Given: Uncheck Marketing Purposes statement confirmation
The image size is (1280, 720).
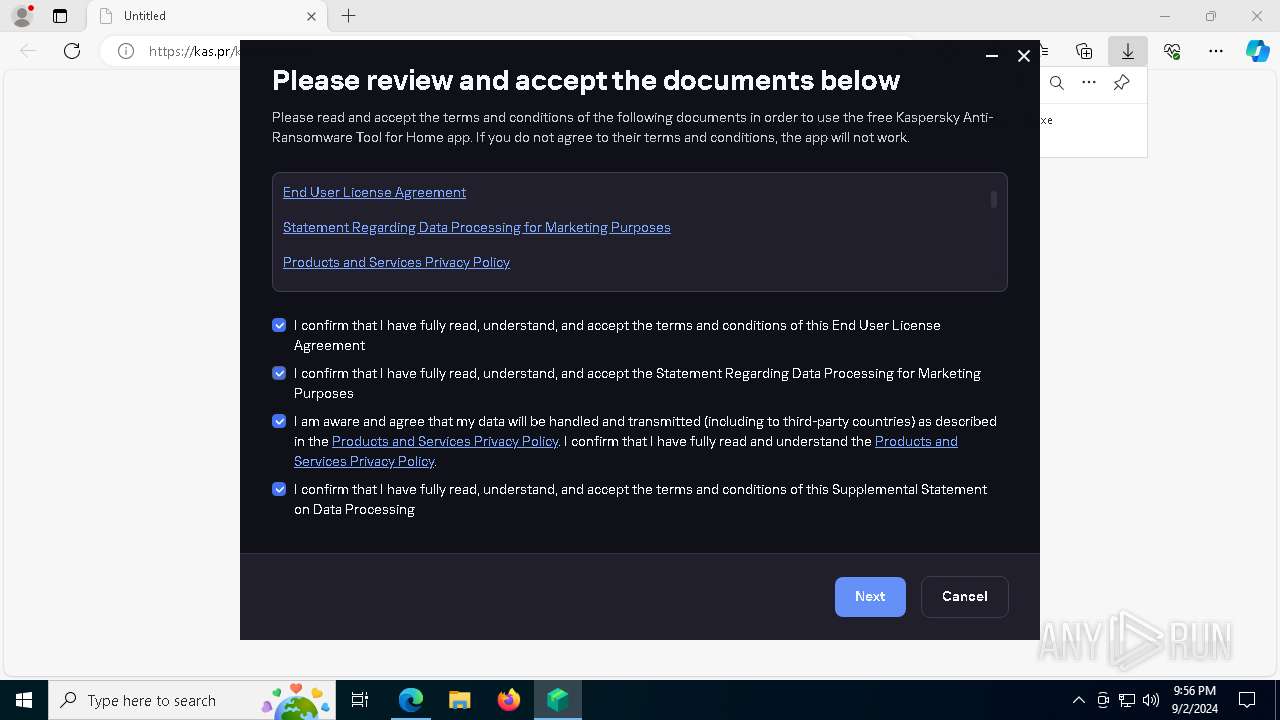Looking at the screenshot, I should 279,373.
